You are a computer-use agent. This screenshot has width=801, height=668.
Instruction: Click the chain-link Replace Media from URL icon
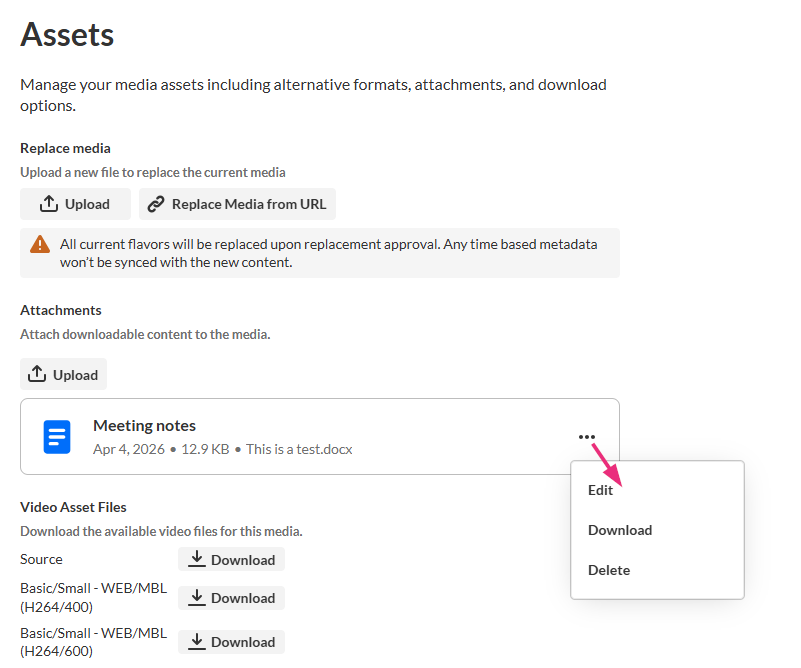[x=155, y=204]
